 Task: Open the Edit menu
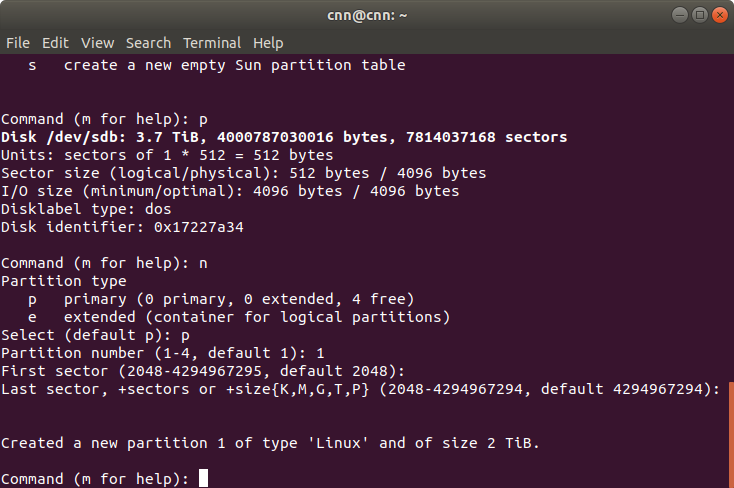[55, 43]
